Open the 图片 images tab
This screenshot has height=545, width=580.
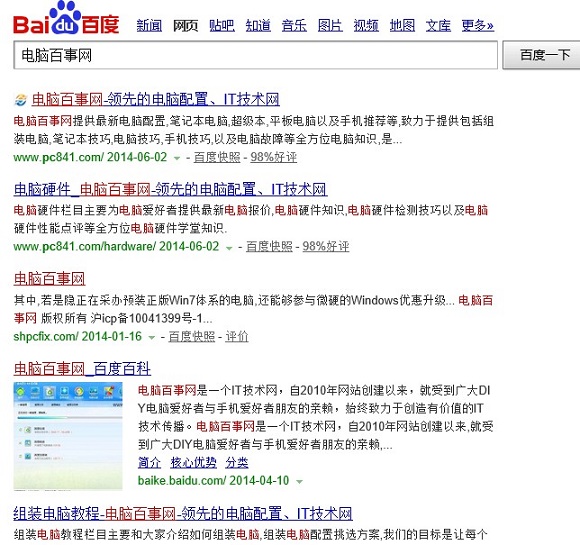point(330,26)
